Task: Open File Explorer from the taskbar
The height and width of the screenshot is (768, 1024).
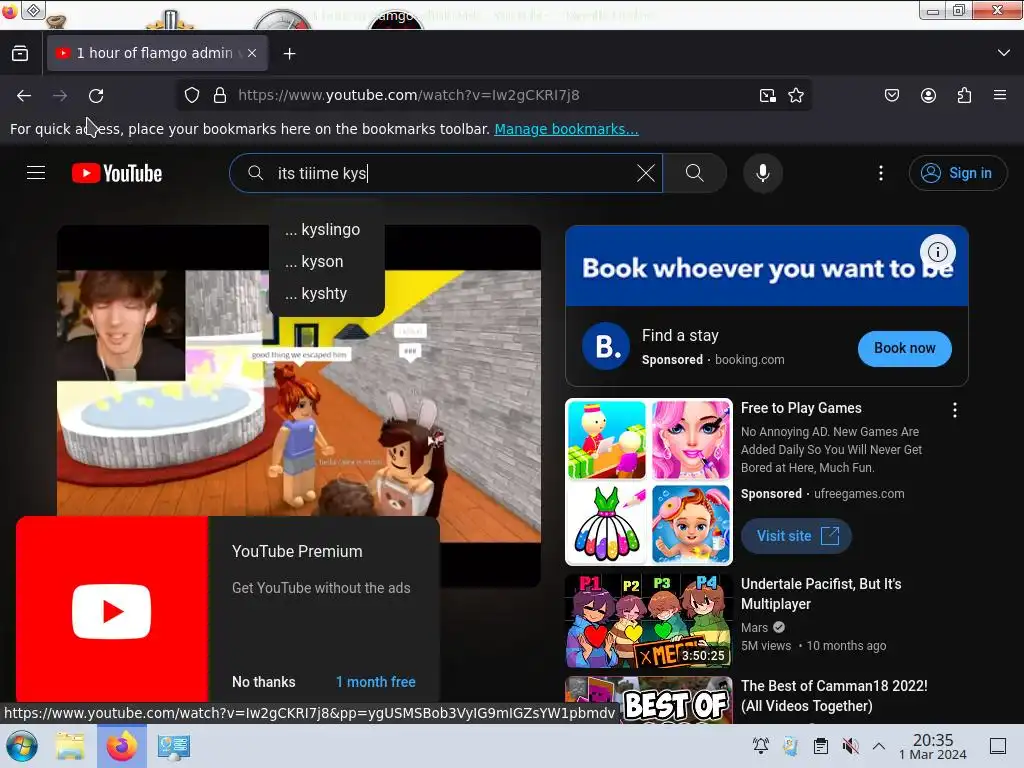Action: [x=70, y=746]
